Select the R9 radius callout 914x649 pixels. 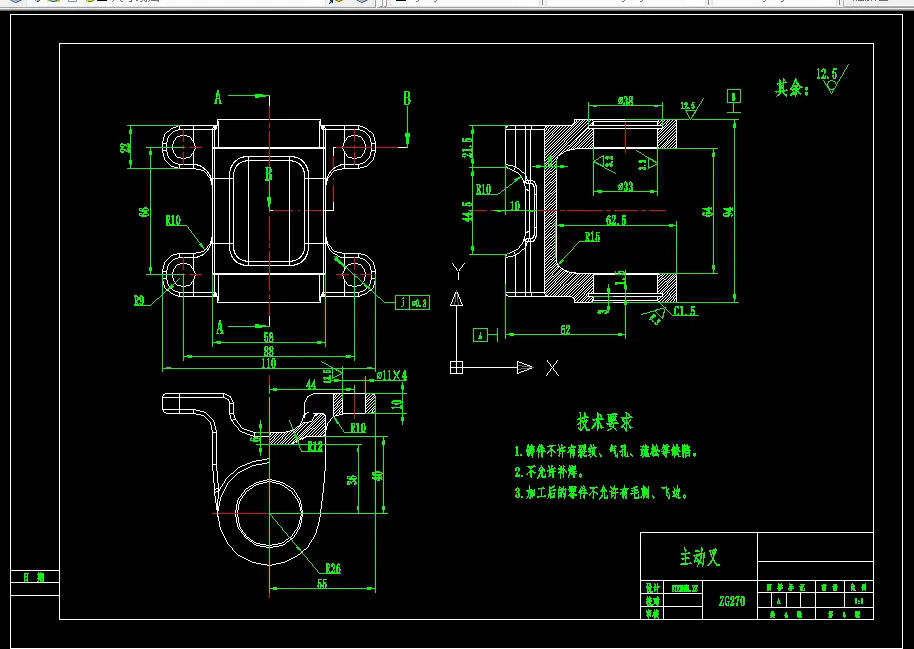click(139, 301)
